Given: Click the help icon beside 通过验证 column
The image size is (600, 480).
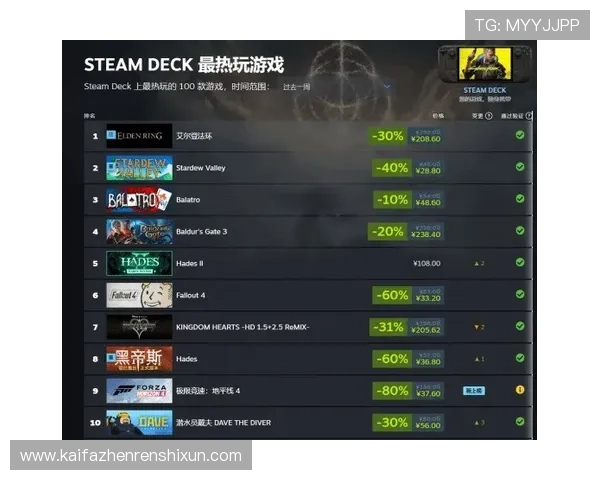Looking at the screenshot, I should 529,116.
